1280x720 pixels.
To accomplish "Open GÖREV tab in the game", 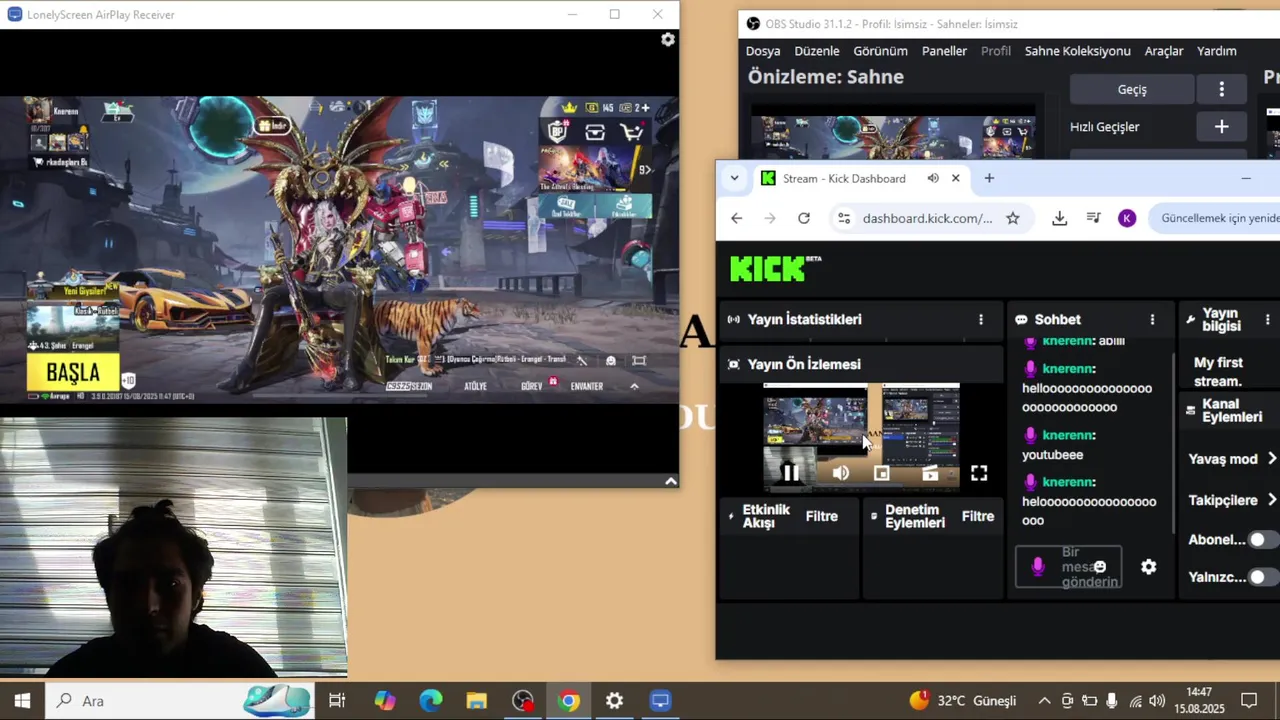I will pos(531,386).
